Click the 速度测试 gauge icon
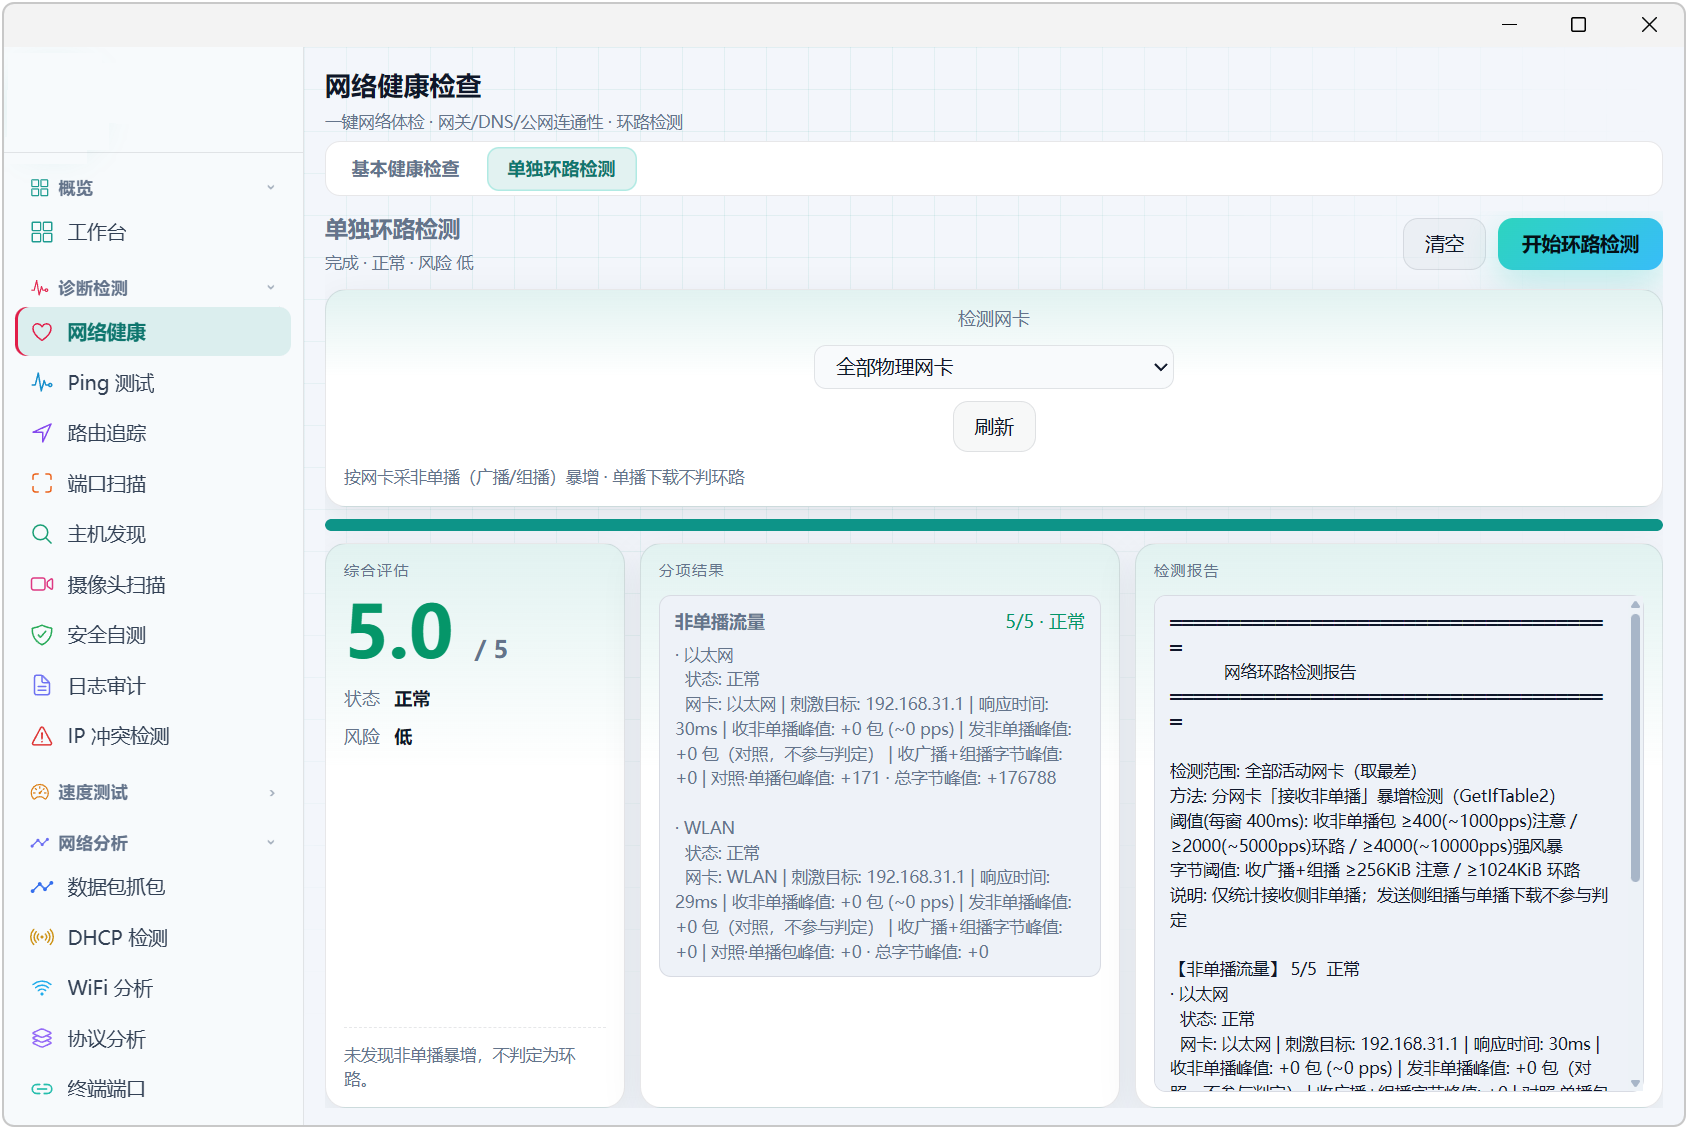 40,792
